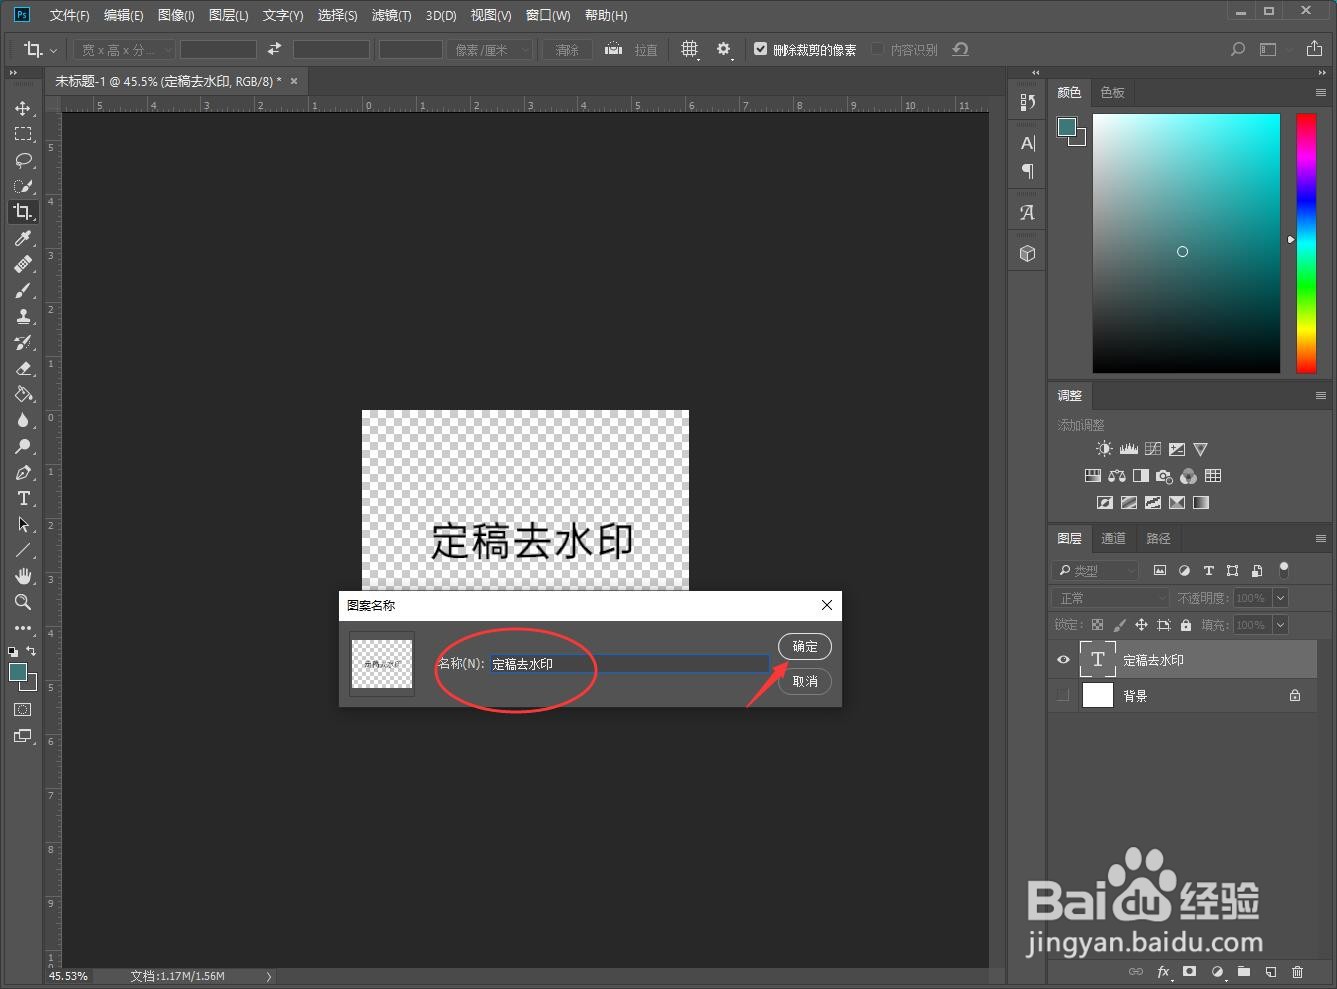Select the Path Selection tool
1337x989 pixels.
coord(23,524)
